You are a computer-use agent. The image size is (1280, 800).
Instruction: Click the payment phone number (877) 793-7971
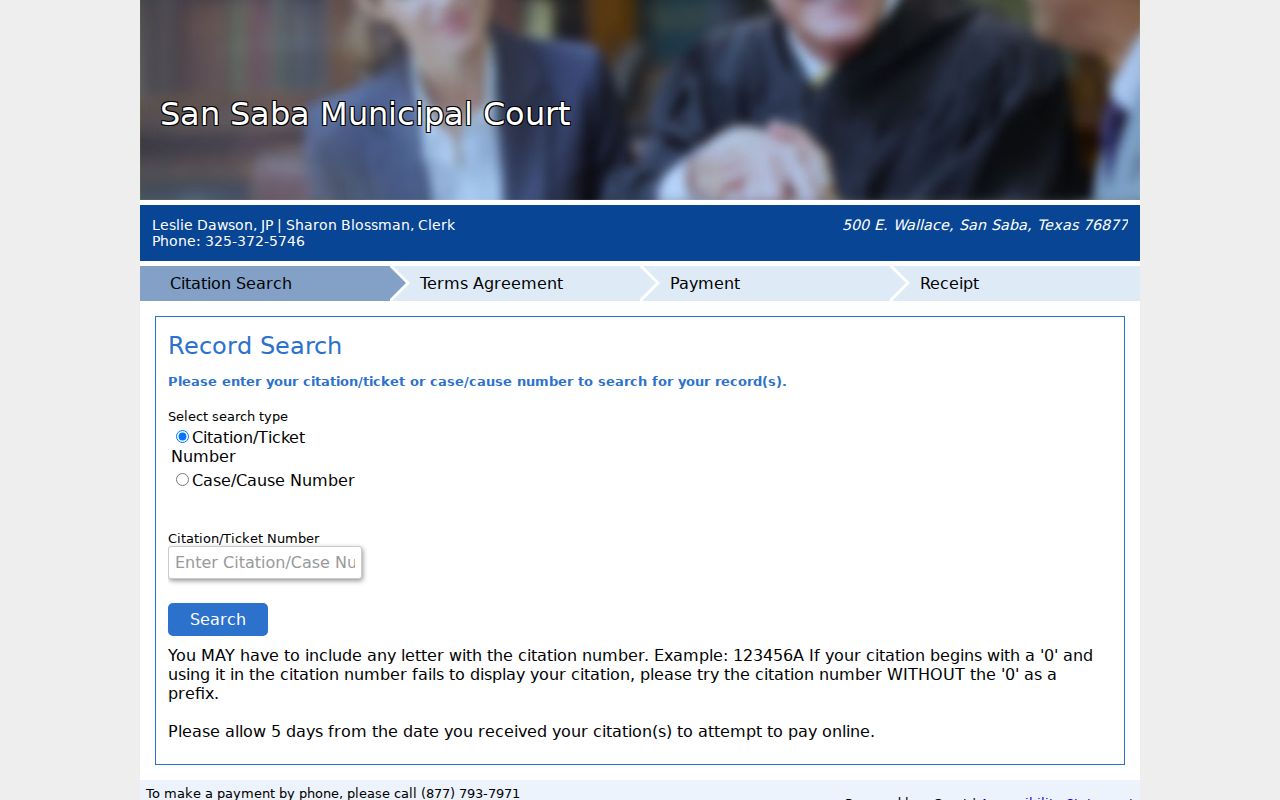point(470,793)
